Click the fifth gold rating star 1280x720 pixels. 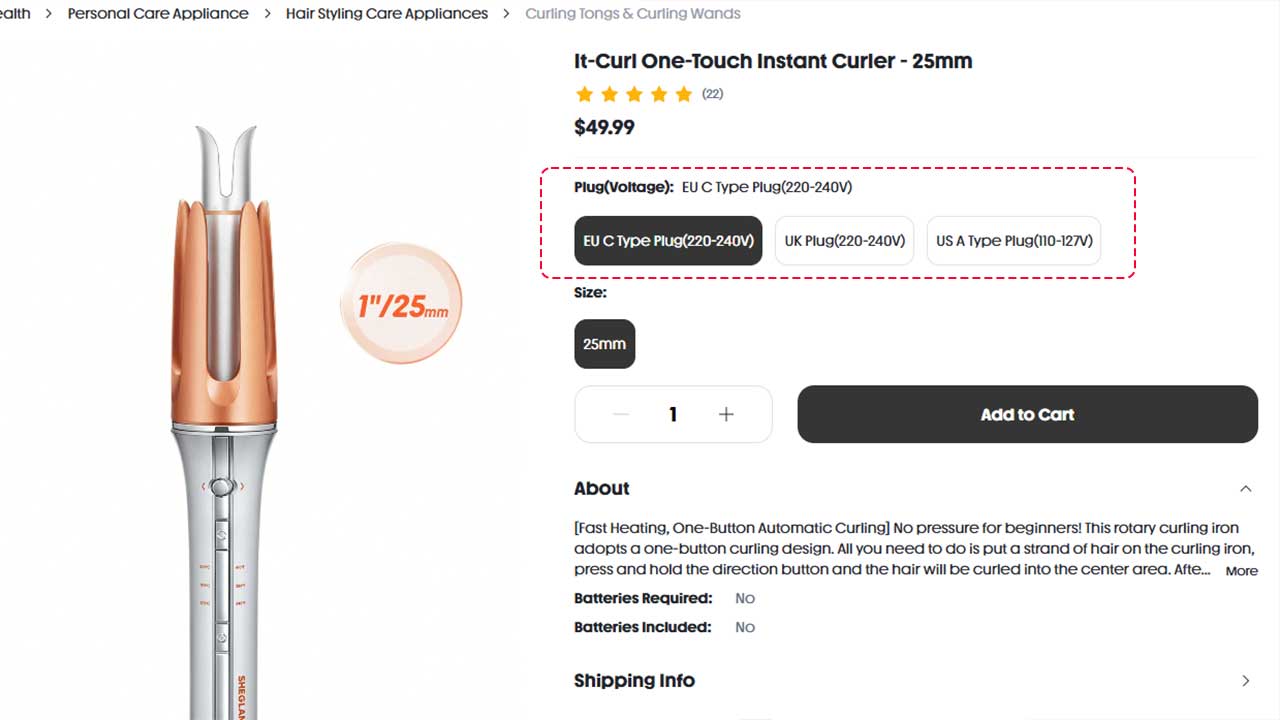683,94
